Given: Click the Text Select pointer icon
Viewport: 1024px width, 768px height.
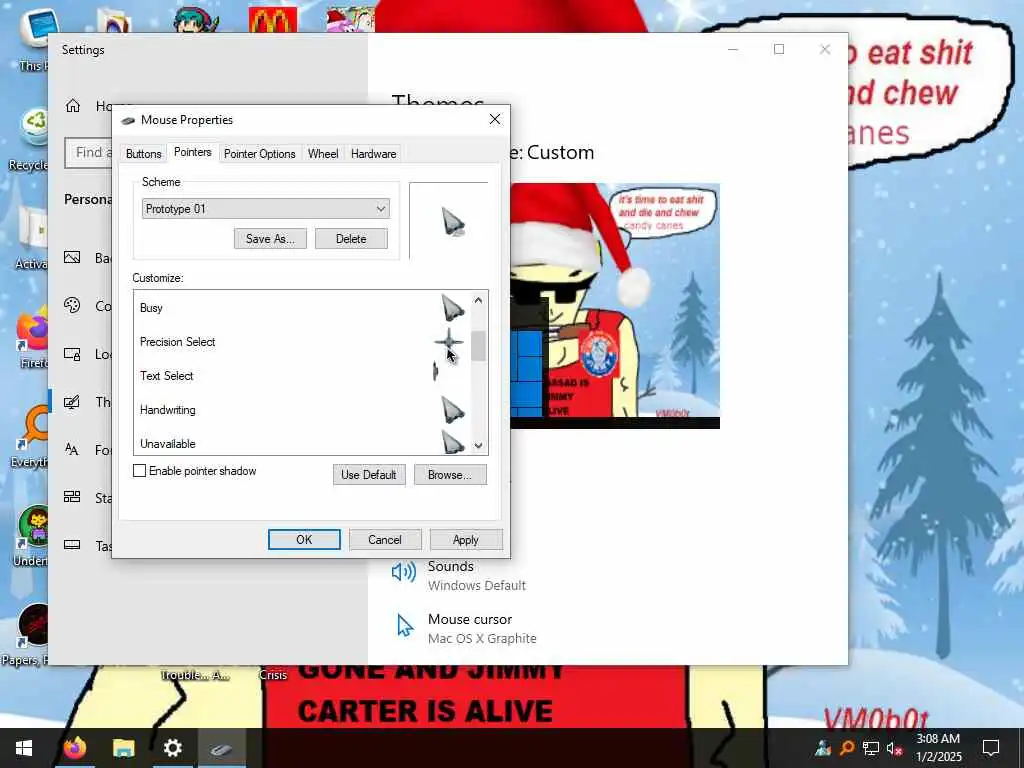Looking at the screenshot, I should coord(436,371).
